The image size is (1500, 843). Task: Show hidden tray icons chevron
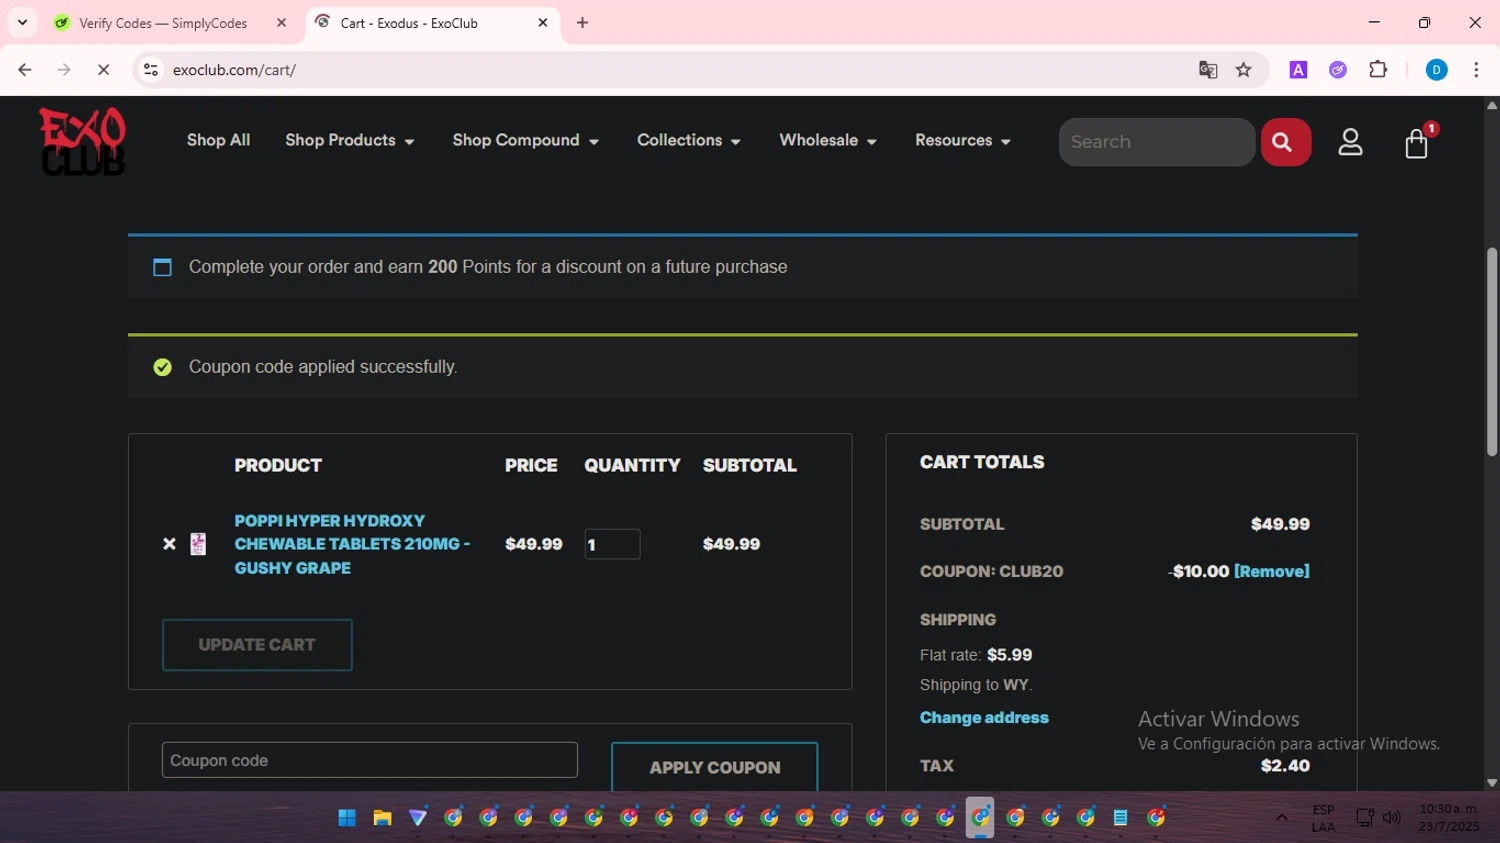pos(1281,818)
